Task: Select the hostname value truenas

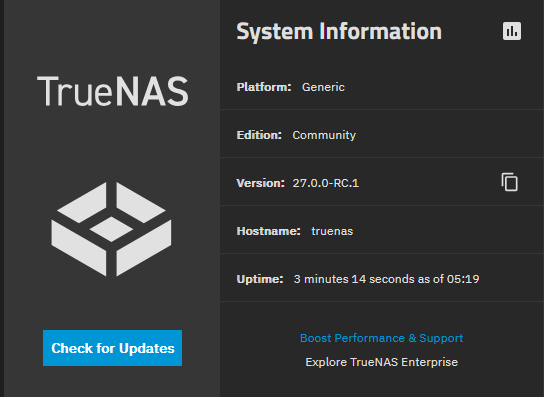Action: pos(332,231)
